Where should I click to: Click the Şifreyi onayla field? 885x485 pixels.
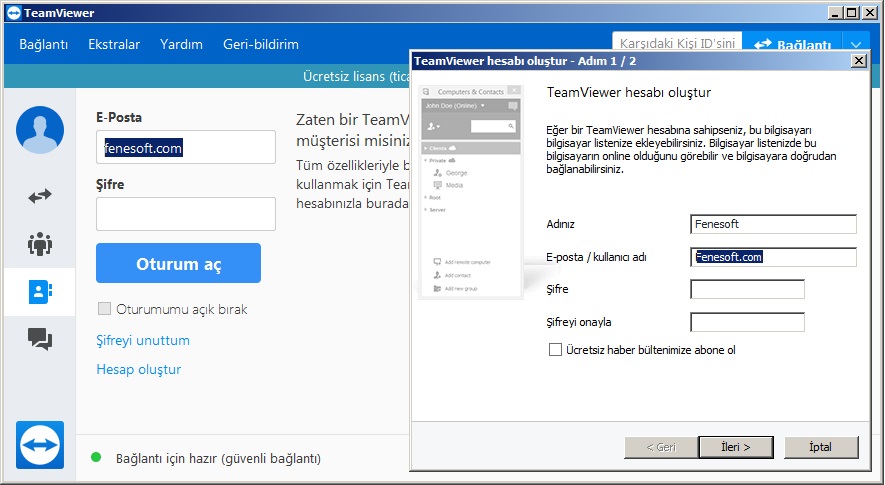[x=747, y=322]
